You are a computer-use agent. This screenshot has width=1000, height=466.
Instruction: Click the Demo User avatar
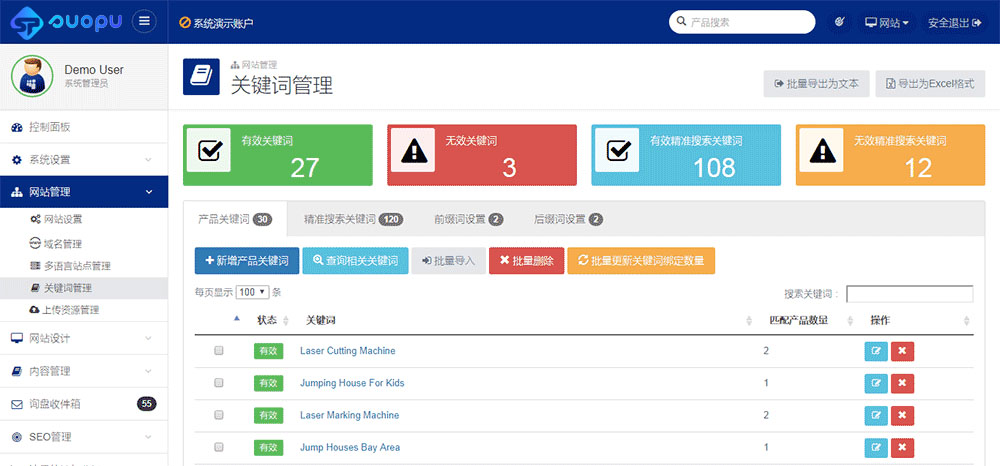tap(34, 77)
